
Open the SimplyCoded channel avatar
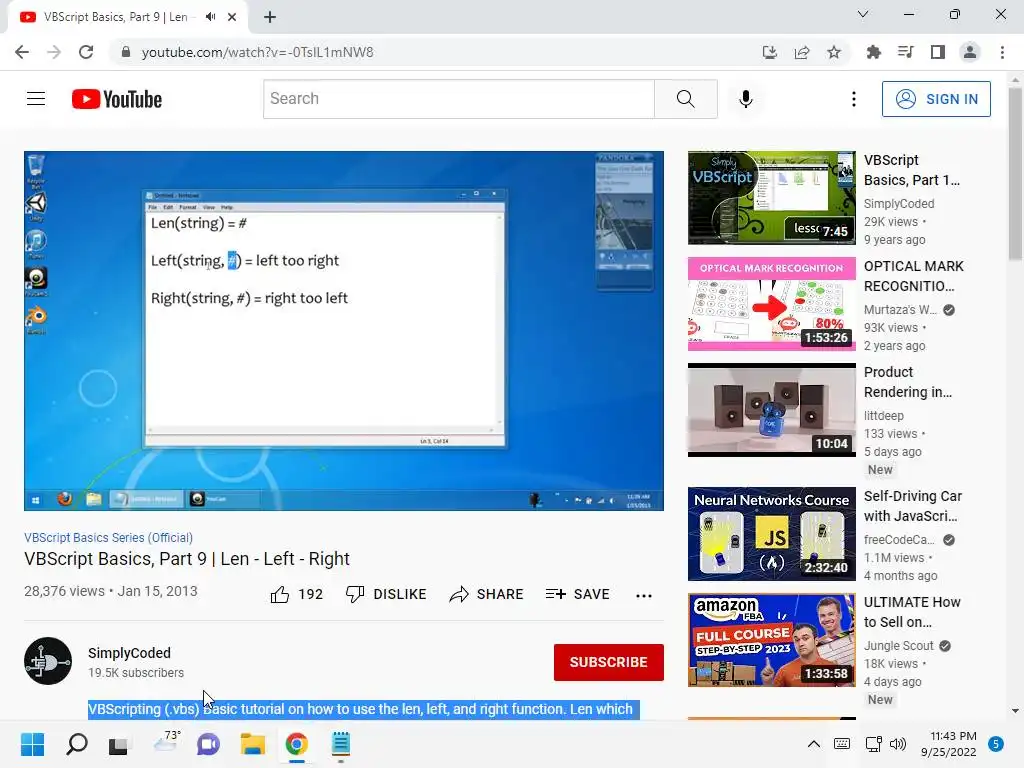click(x=48, y=661)
